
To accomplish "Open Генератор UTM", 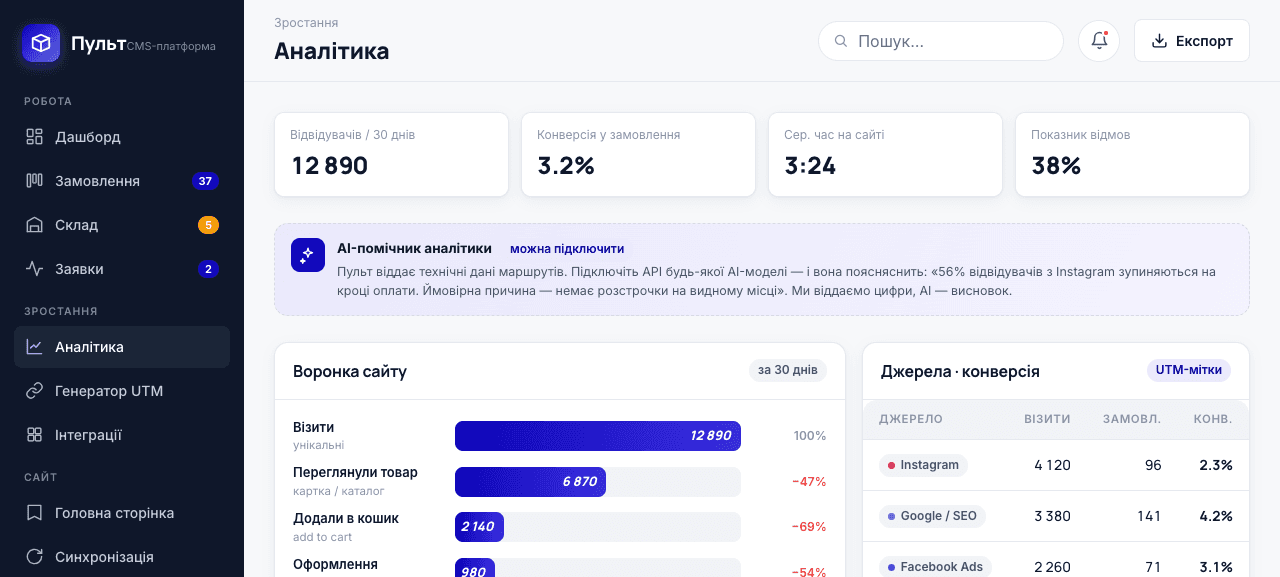I will pos(122,391).
